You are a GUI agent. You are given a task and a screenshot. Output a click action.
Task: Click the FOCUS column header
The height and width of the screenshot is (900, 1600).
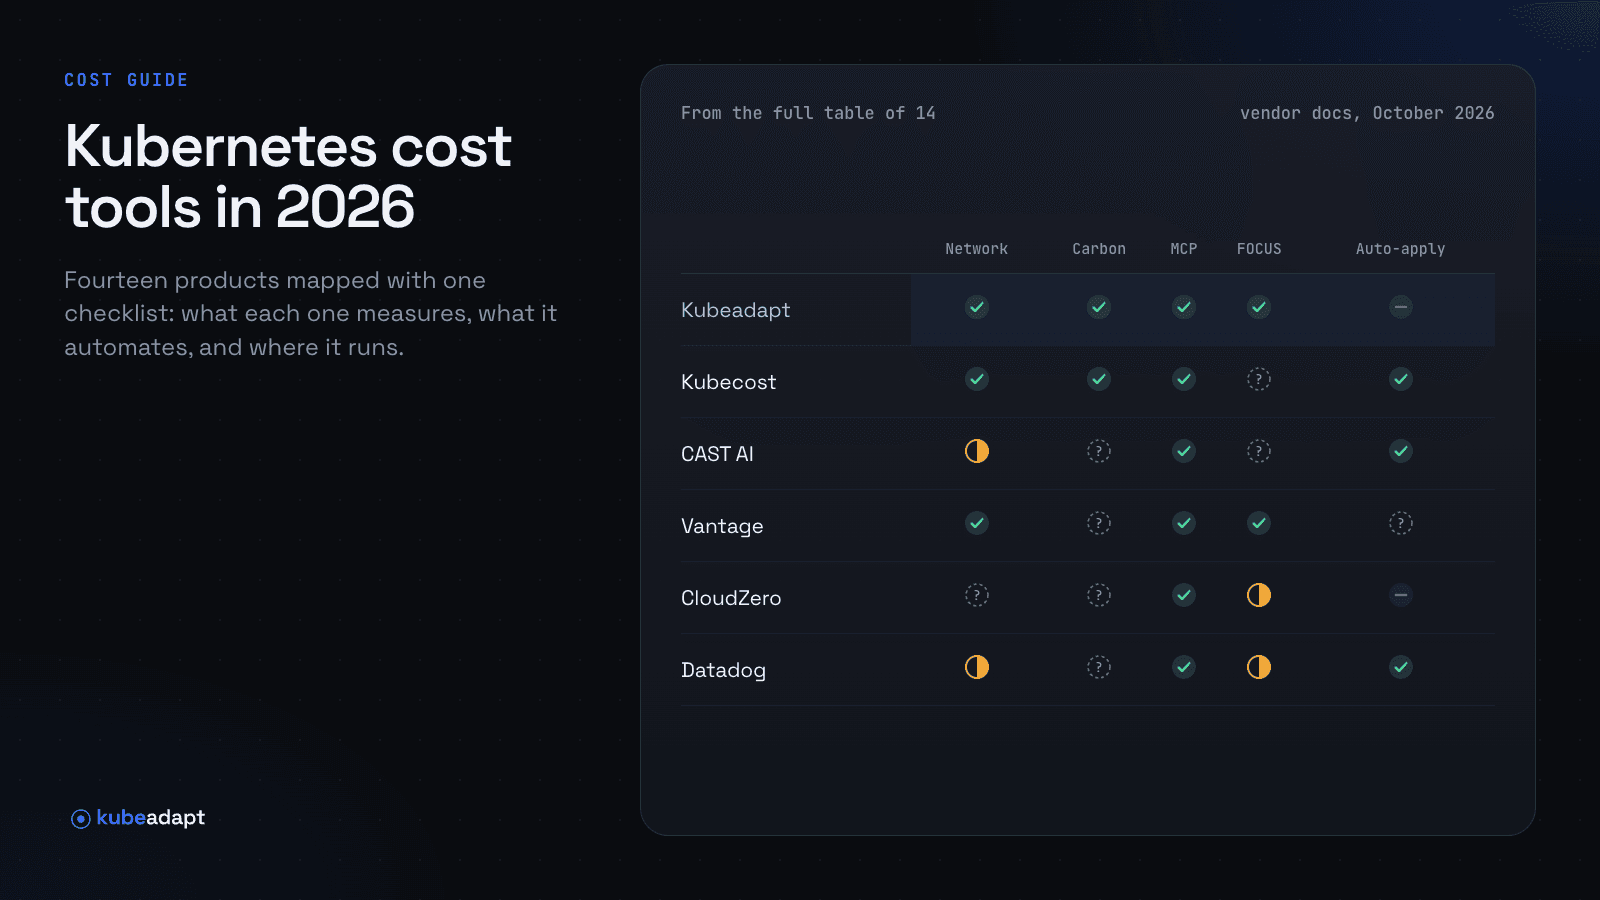[1259, 249]
